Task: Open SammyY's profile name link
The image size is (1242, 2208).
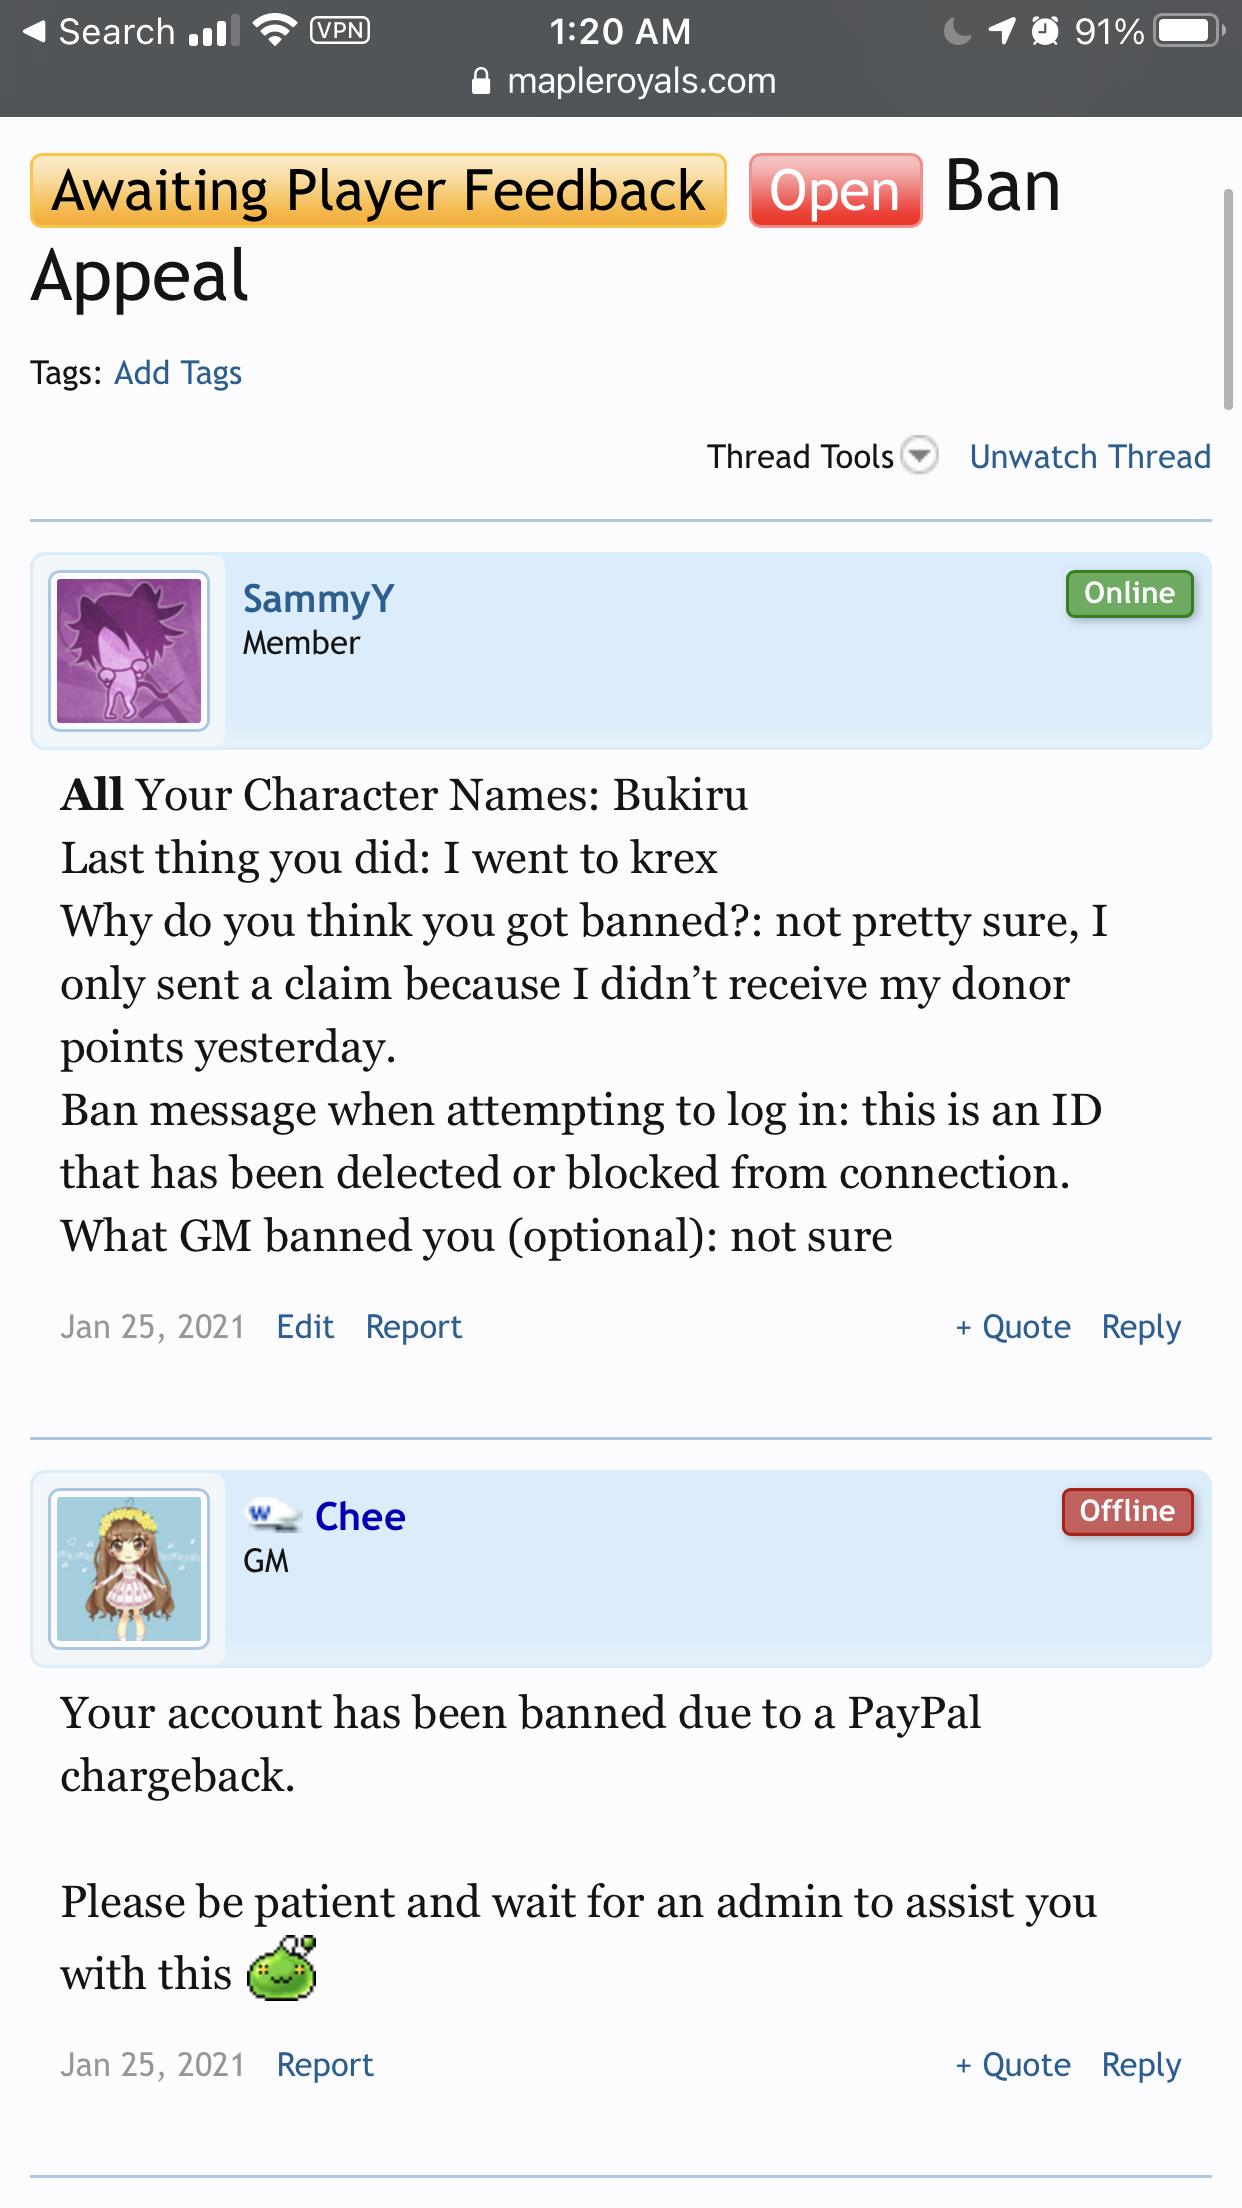Action: point(319,598)
